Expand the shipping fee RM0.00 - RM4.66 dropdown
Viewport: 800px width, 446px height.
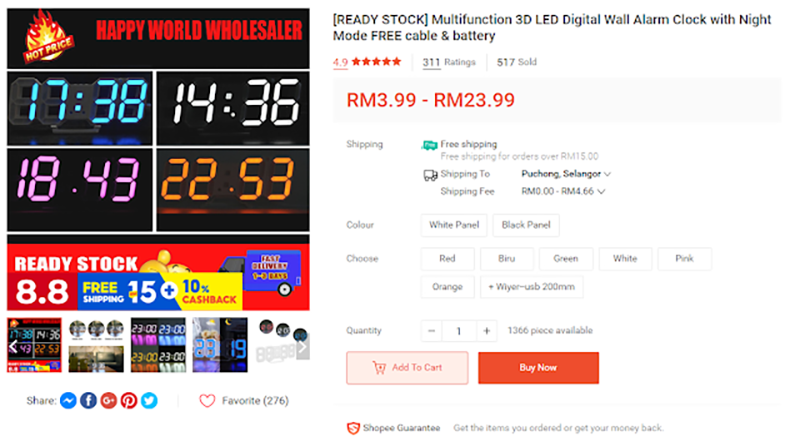pyautogui.click(x=563, y=191)
